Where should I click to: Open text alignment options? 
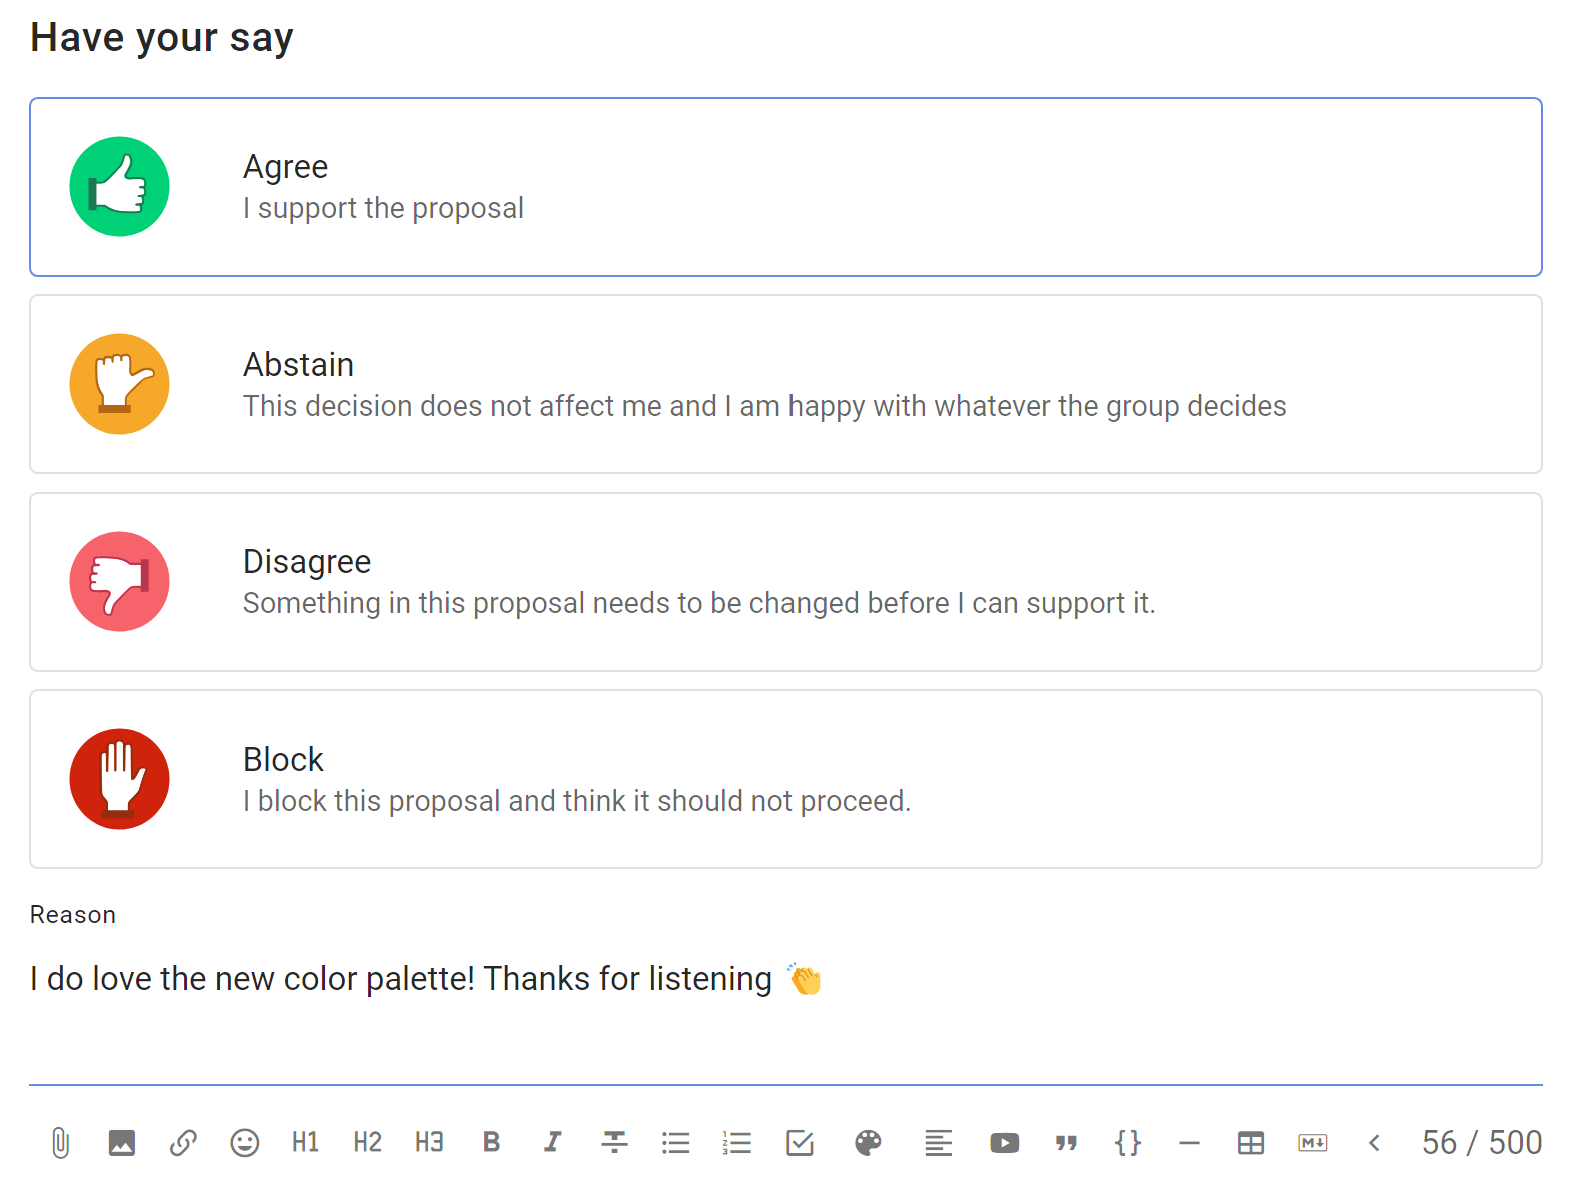pyautogui.click(x=938, y=1142)
